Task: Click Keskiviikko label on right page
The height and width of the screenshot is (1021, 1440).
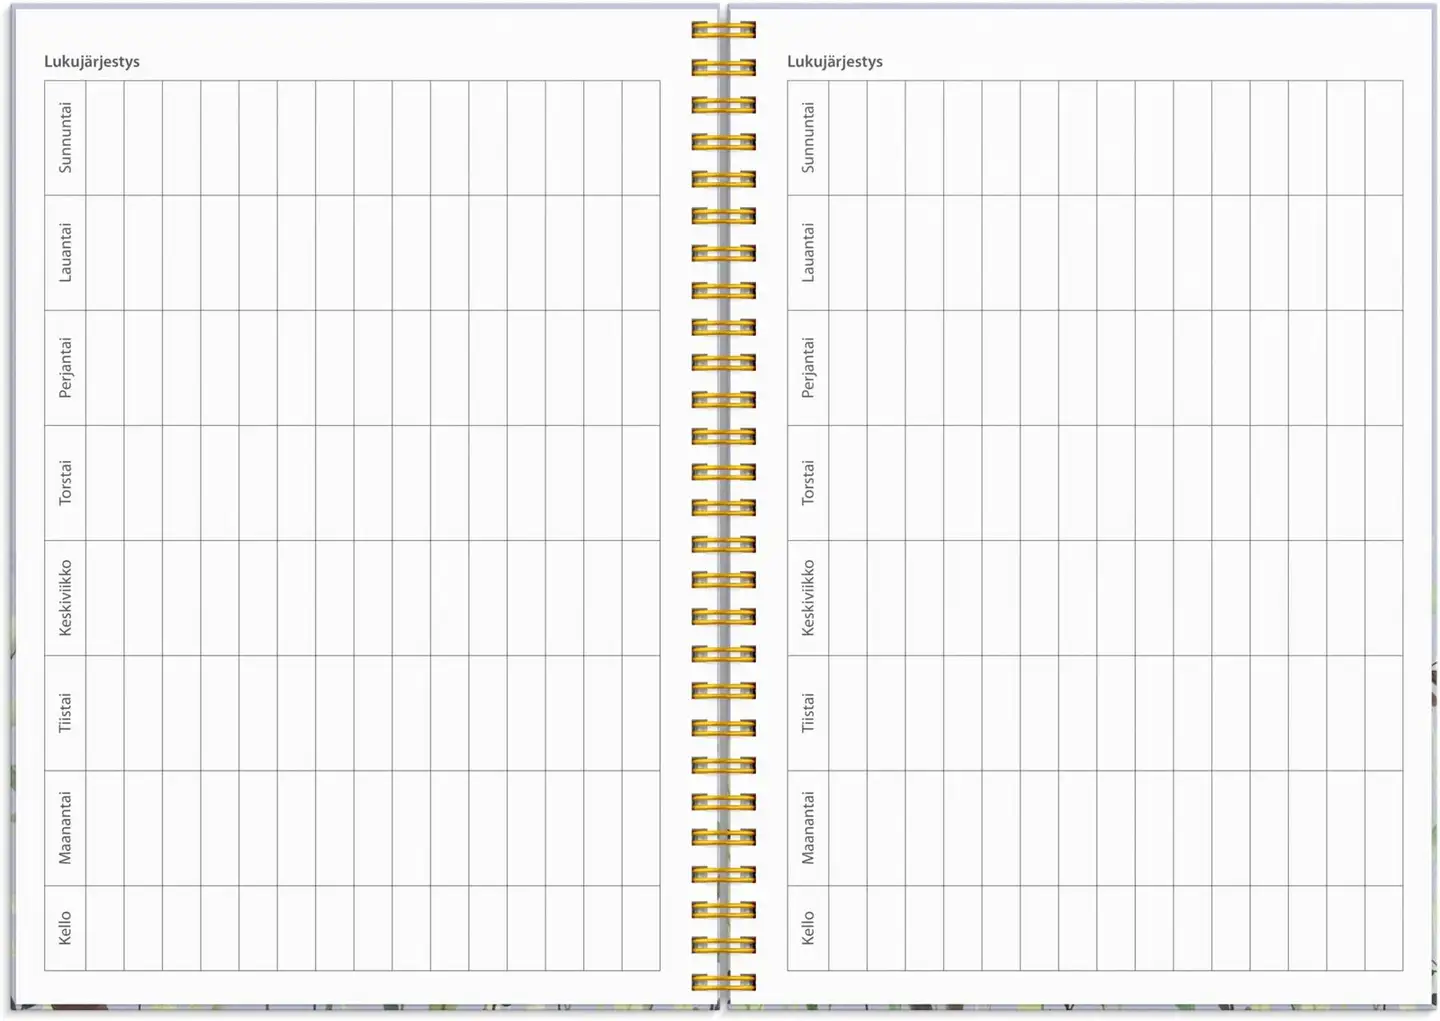Action: point(809,598)
